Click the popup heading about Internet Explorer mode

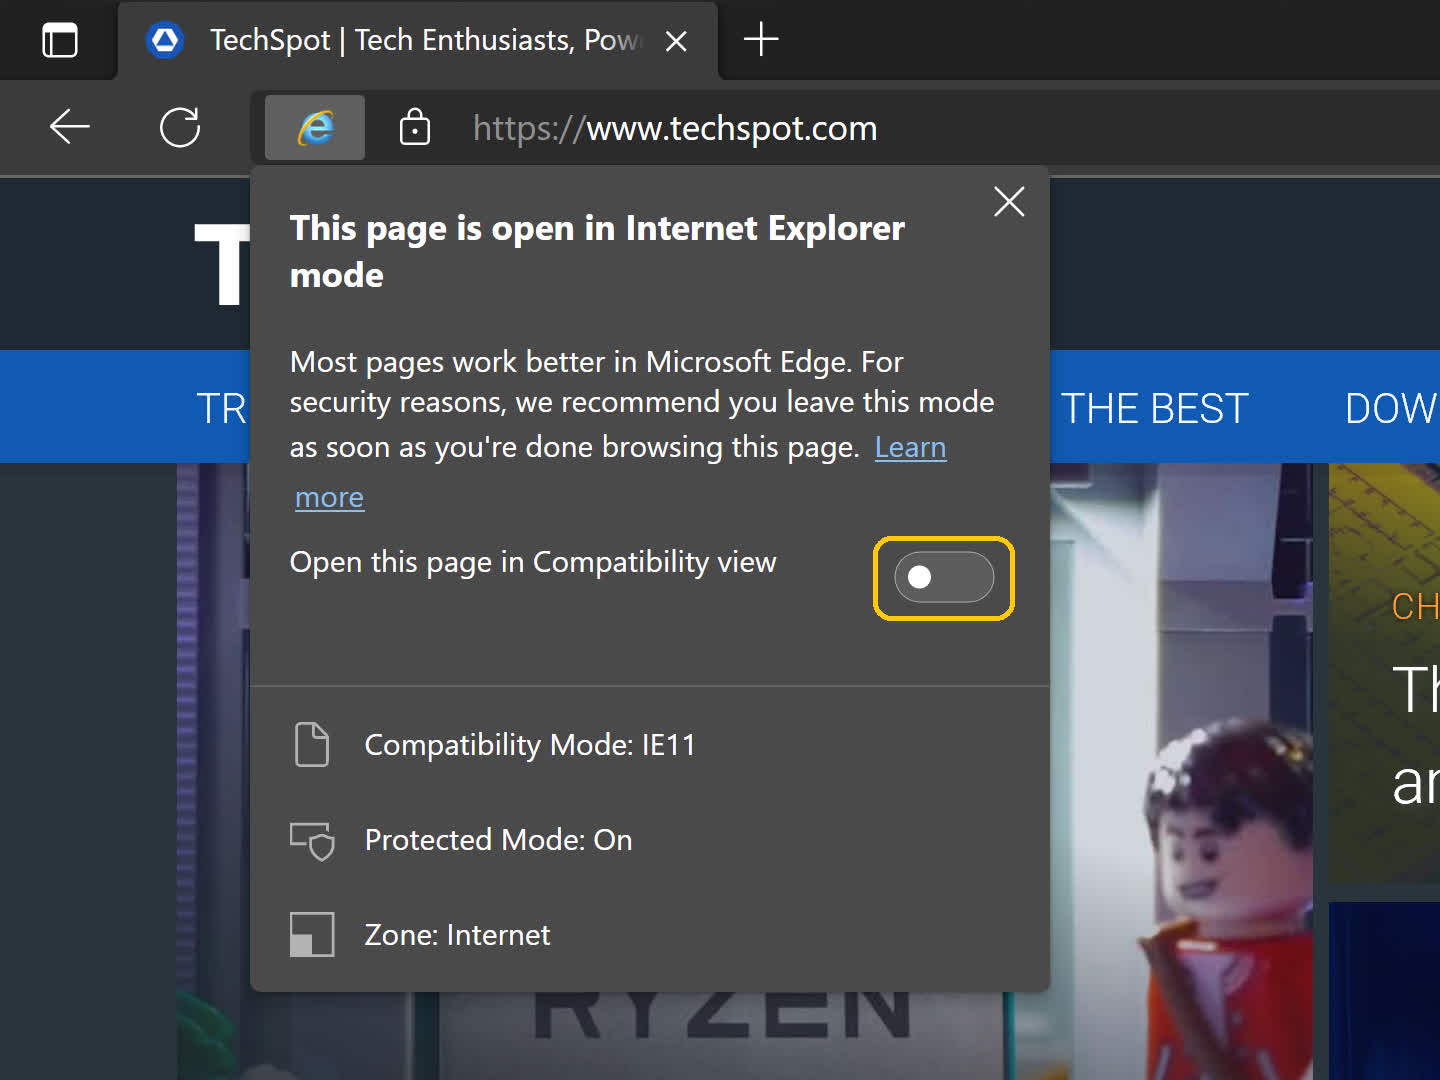[x=597, y=251]
